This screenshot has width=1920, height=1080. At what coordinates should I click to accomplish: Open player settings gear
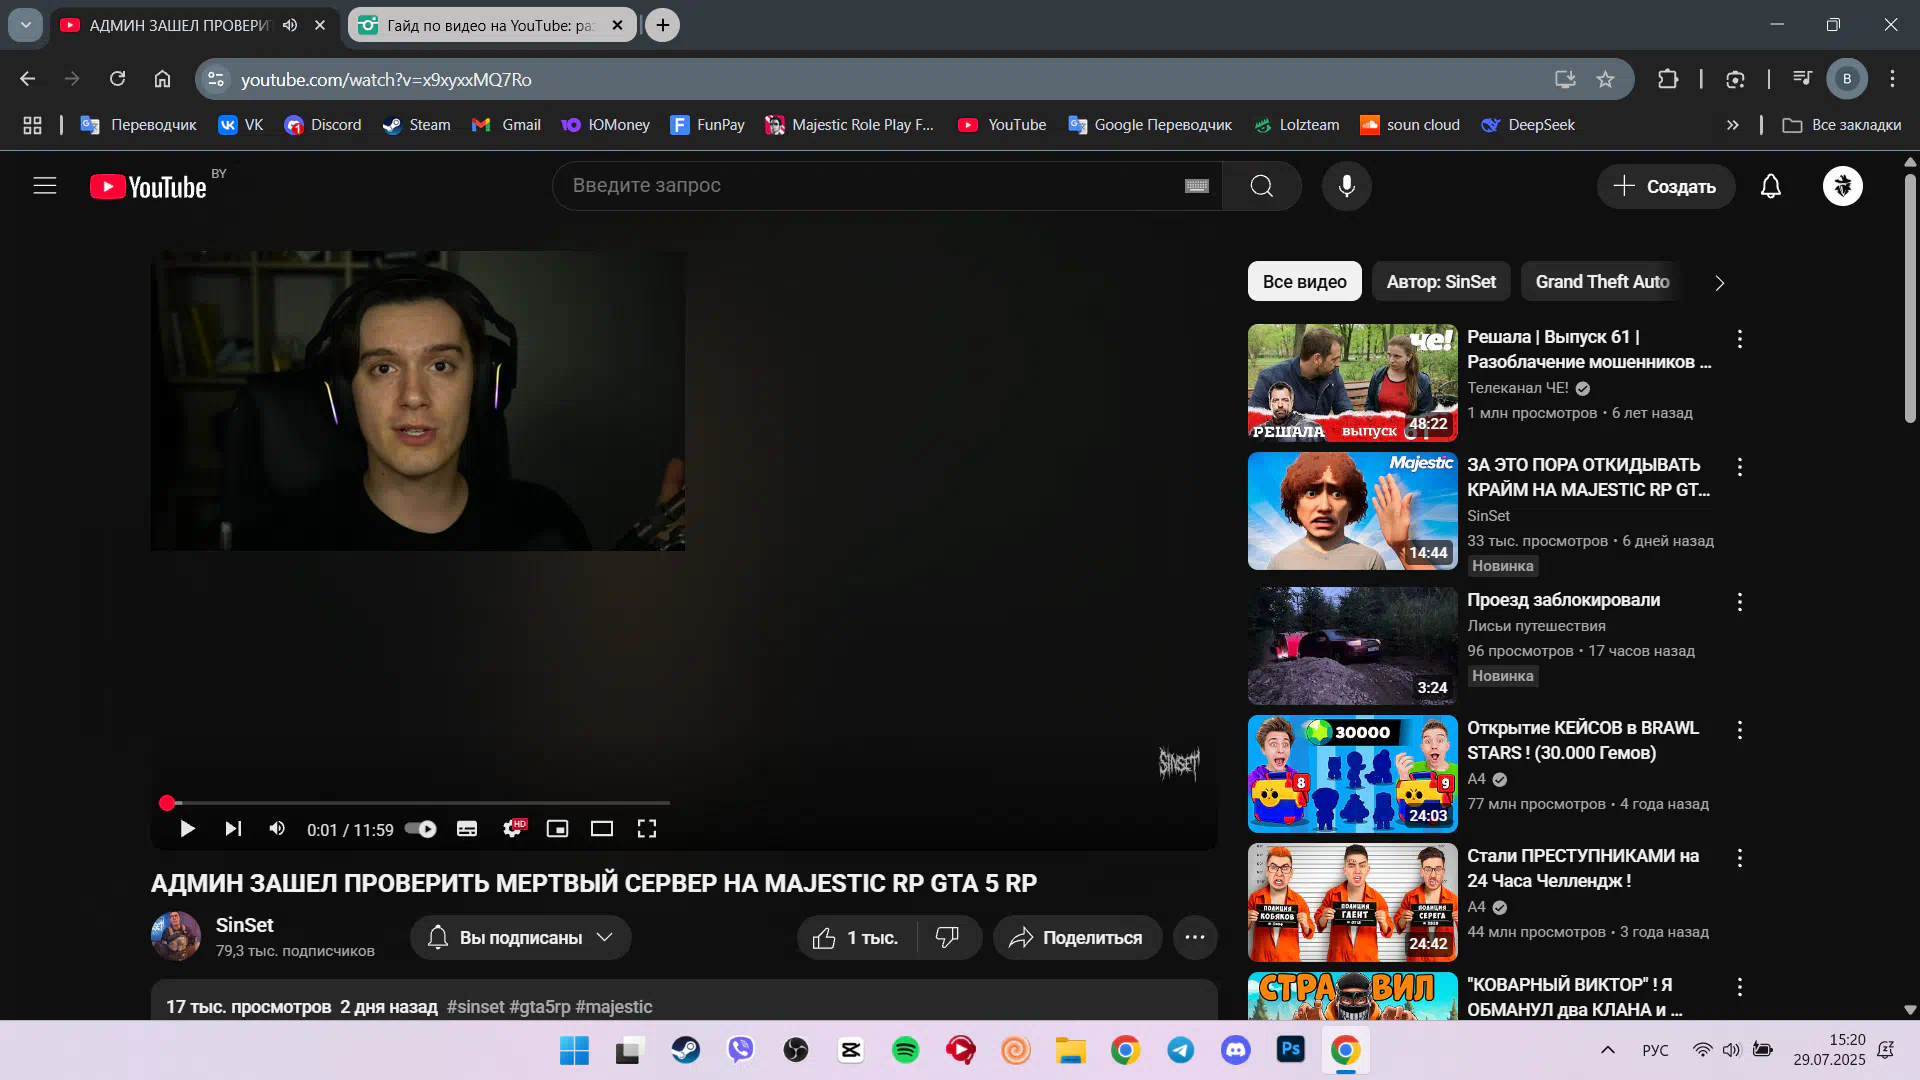(513, 829)
